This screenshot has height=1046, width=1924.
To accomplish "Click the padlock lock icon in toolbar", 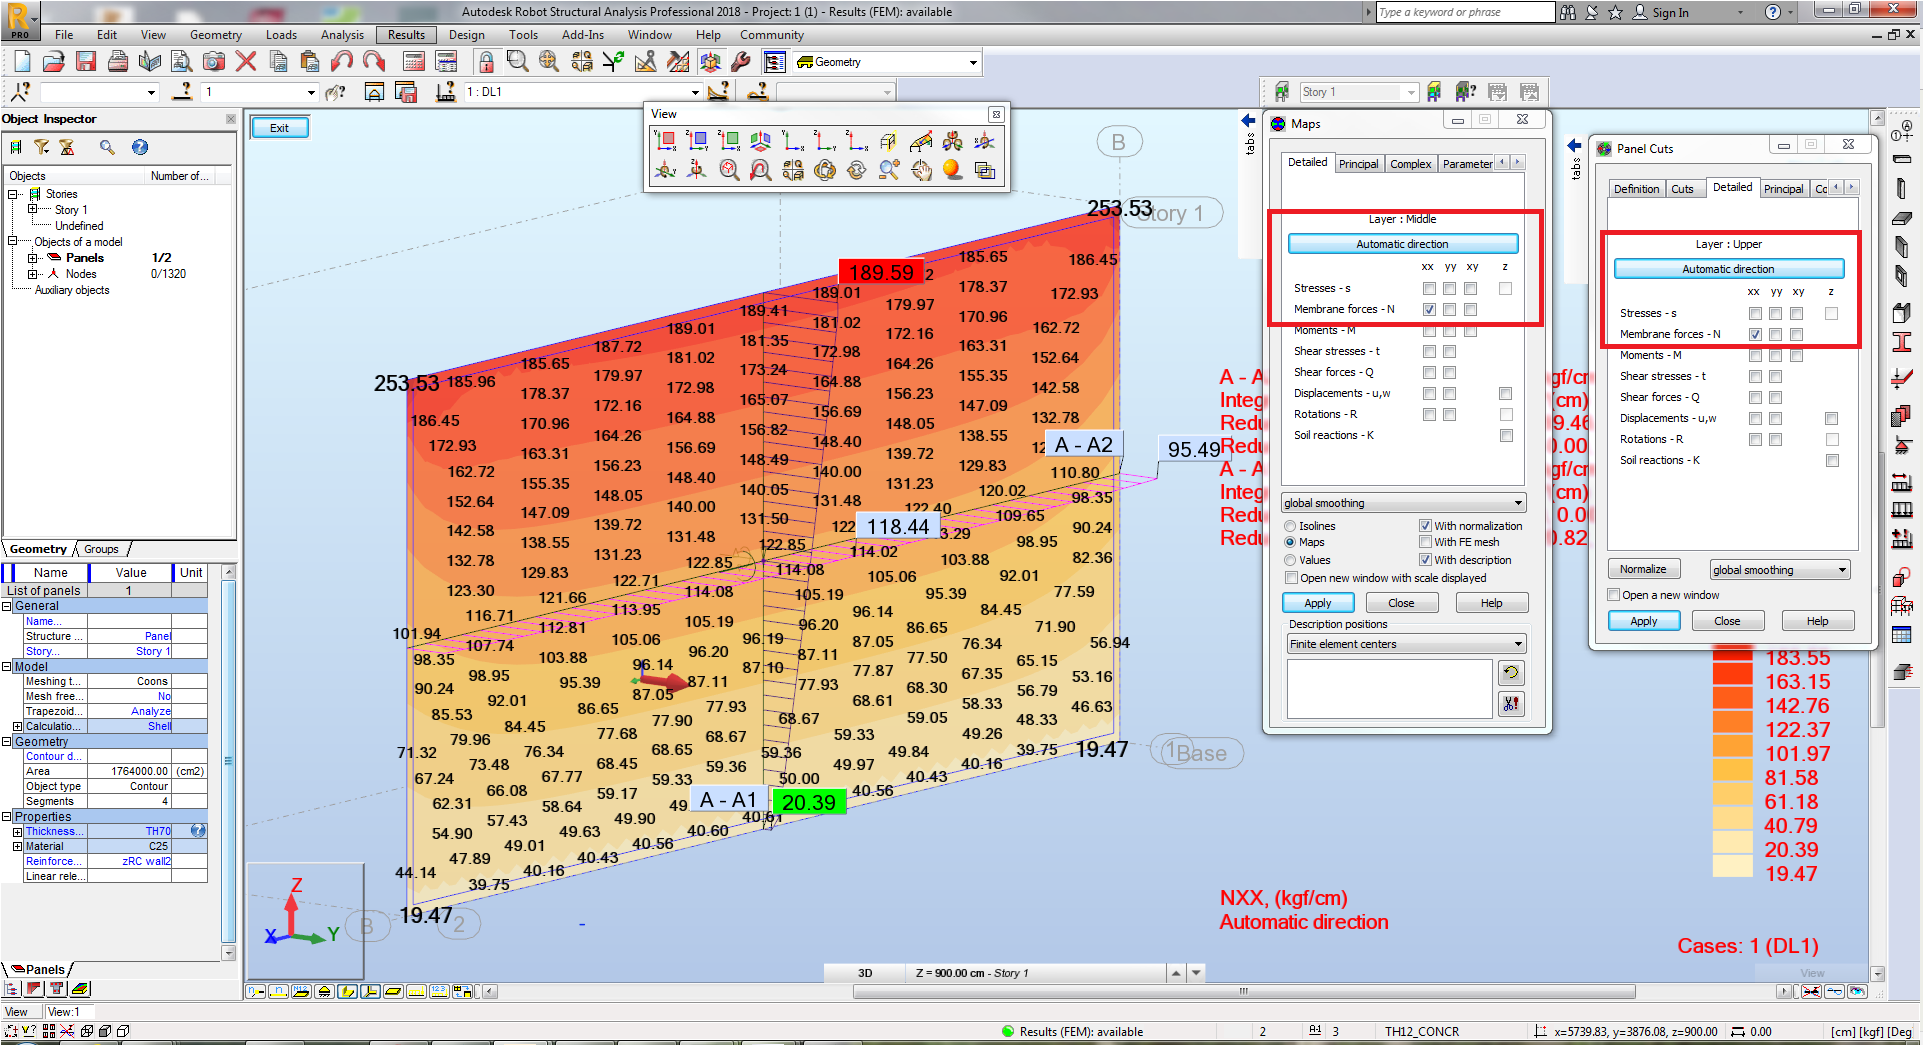I will pyautogui.click(x=486, y=62).
